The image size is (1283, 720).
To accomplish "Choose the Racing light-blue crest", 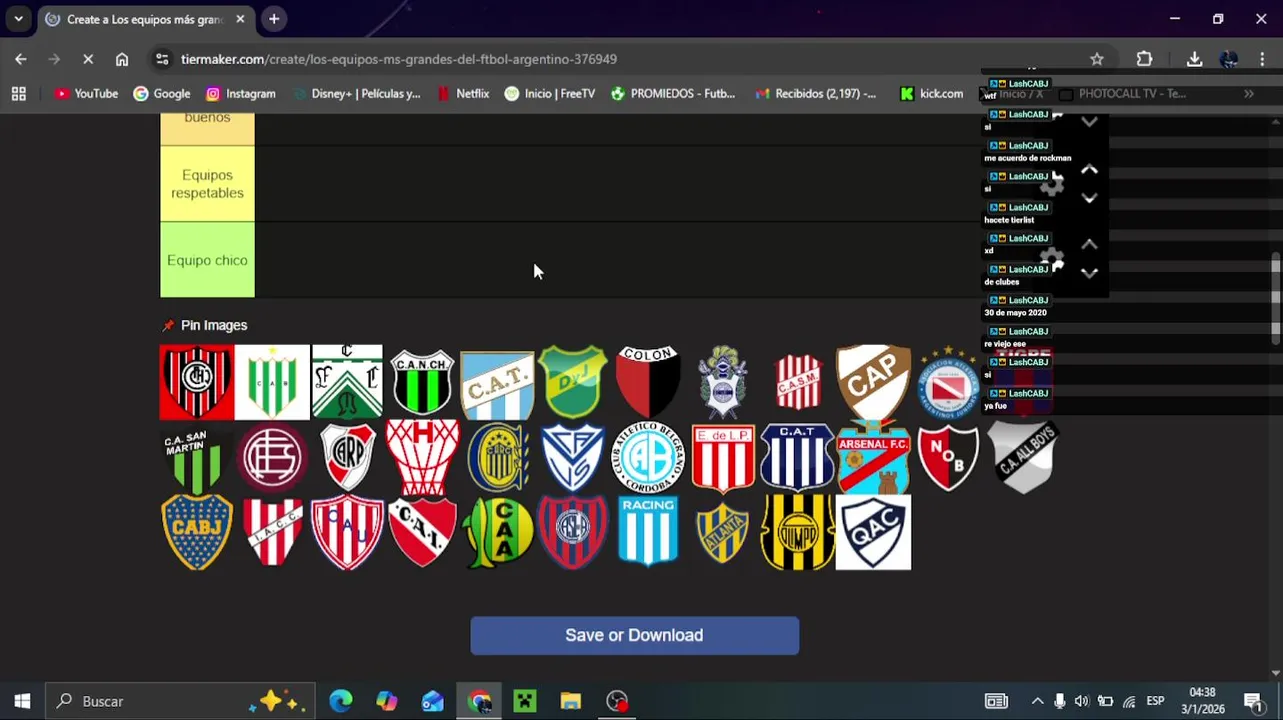I will (648, 532).
